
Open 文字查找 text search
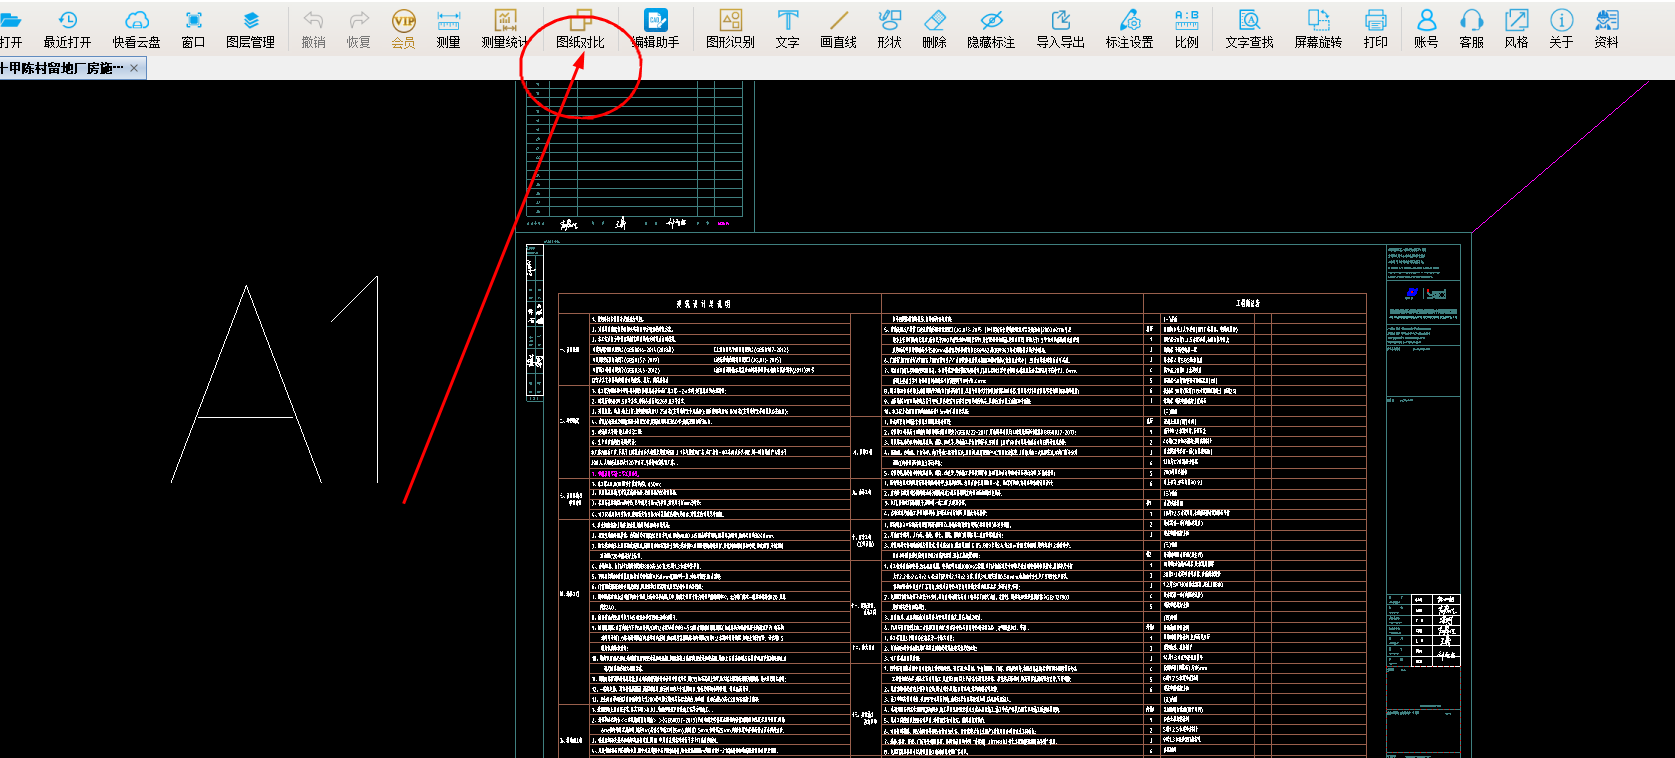pyautogui.click(x=1249, y=28)
